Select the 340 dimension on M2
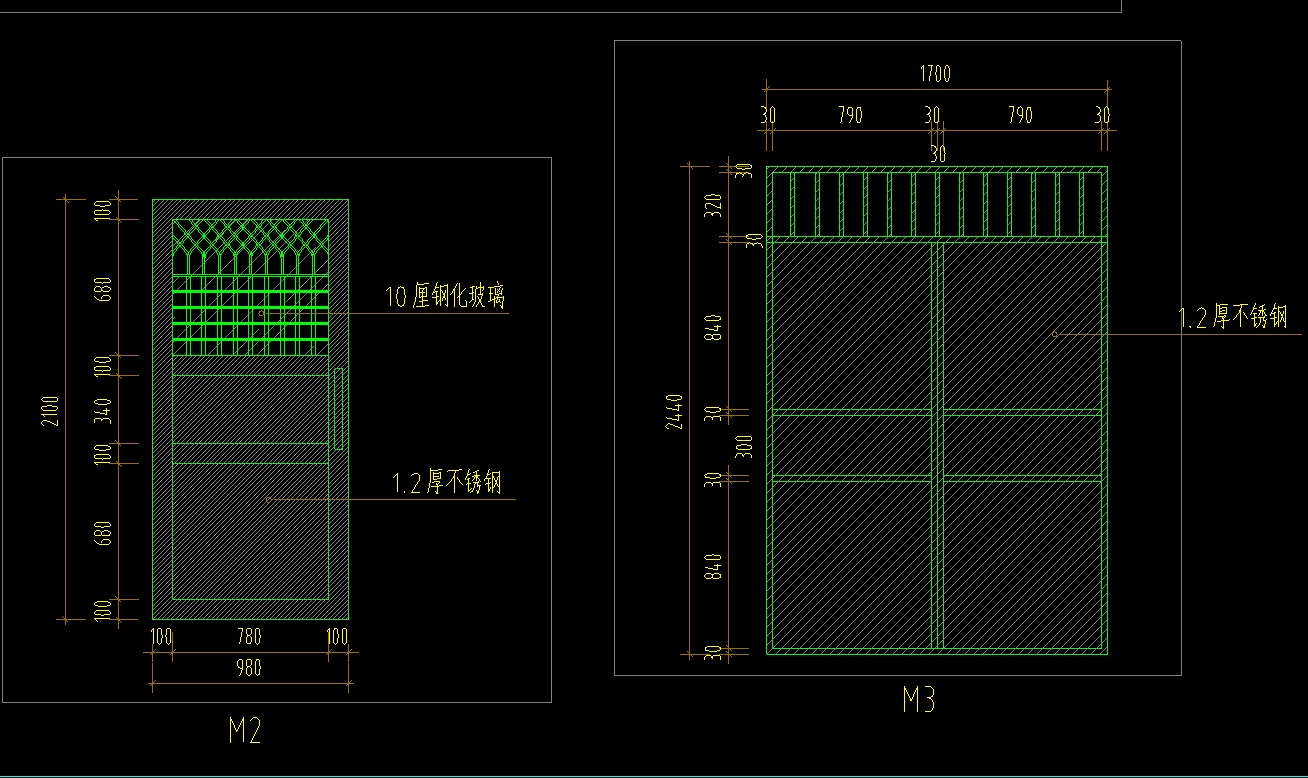This screenshot has height=778, width=1308. point(104,411)
